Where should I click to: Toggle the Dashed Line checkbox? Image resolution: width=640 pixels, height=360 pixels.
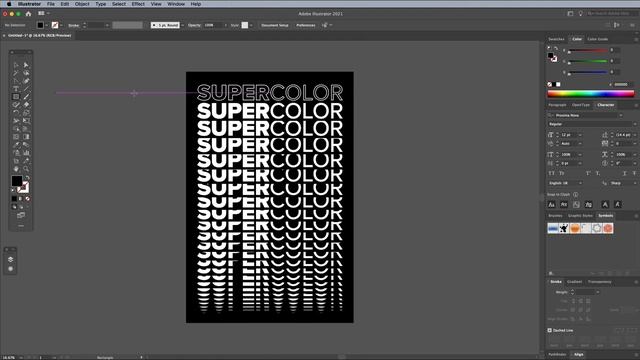(x=550, y=330)
